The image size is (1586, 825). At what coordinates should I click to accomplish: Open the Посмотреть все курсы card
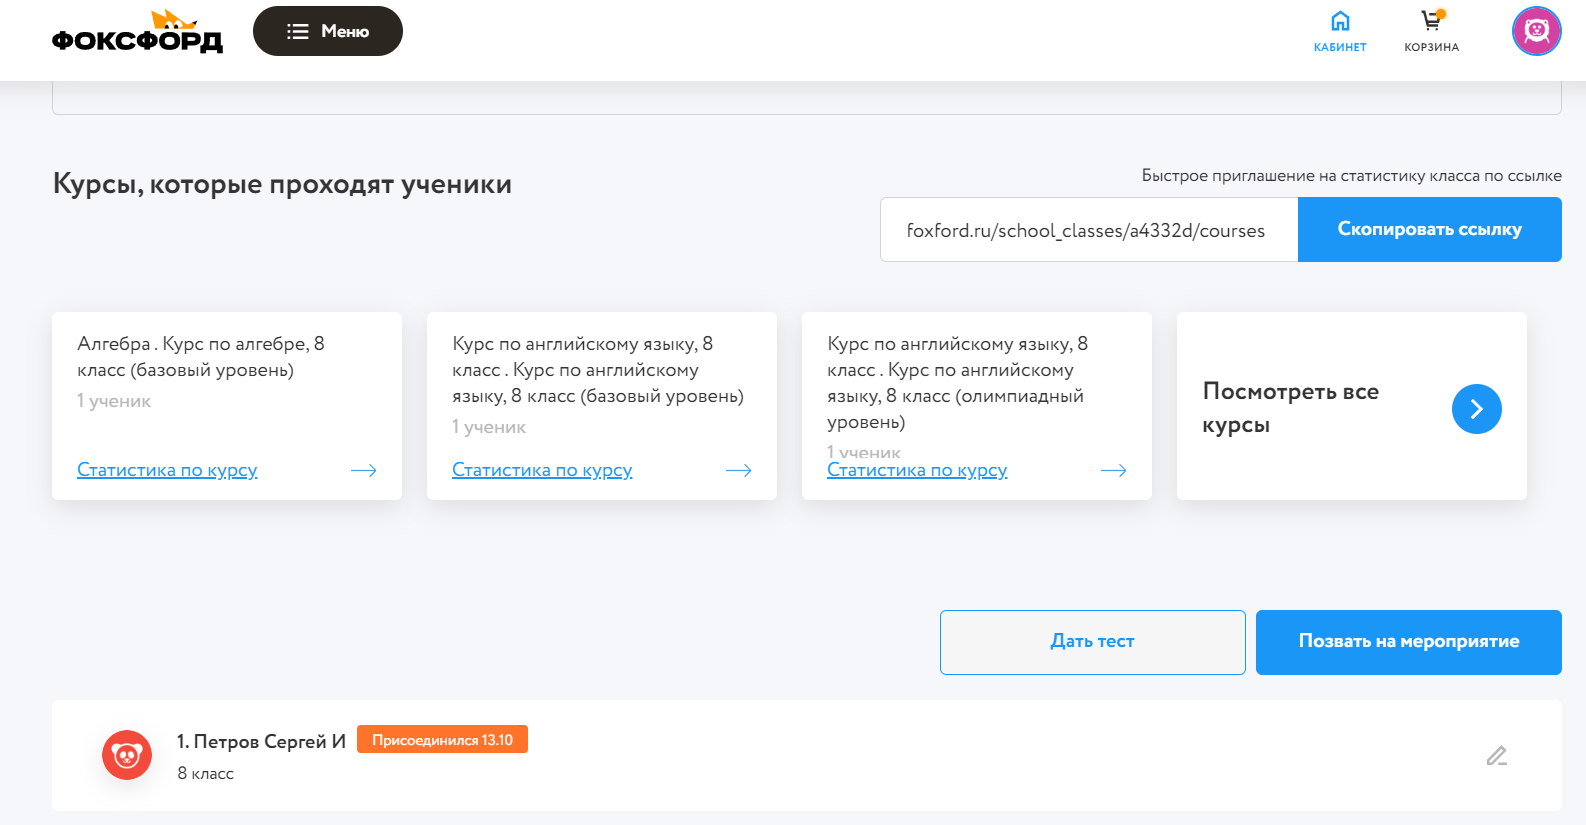1290,407
